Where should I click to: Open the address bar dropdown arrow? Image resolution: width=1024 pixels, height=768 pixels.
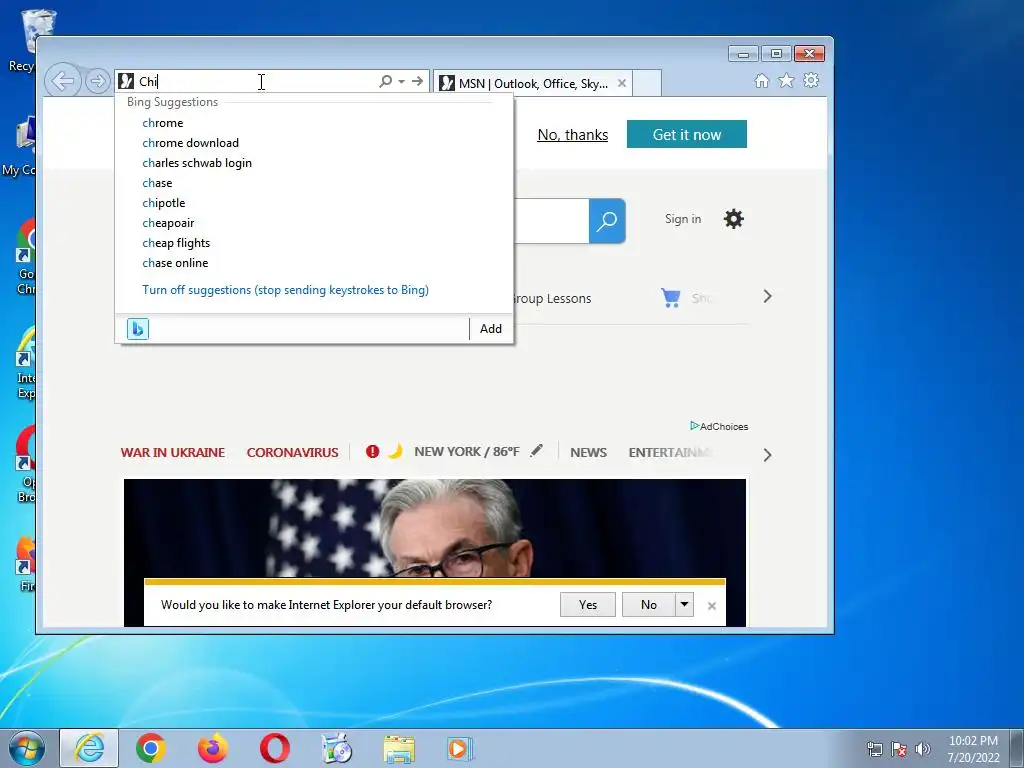point(402,82)
